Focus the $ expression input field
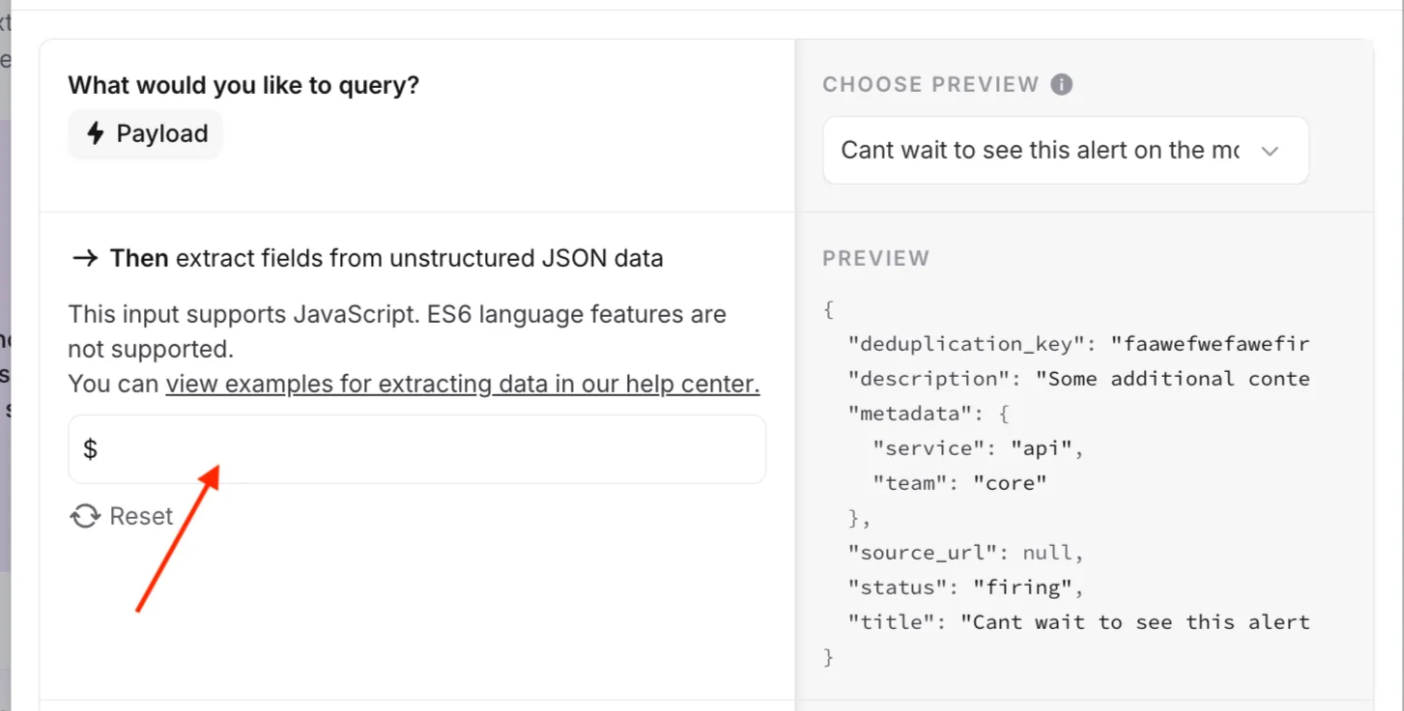The image size is (1404, 711). 417,450
